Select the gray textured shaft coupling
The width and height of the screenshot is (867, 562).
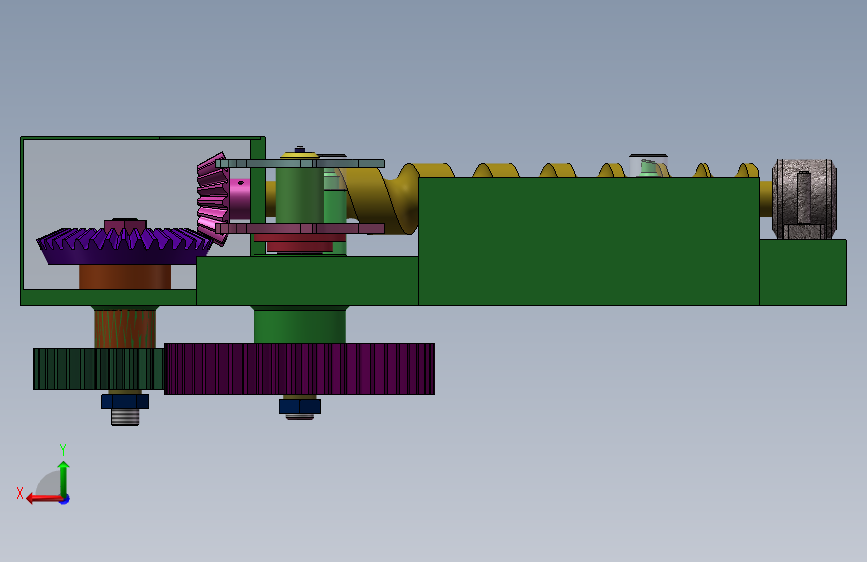tap(804, 199)
